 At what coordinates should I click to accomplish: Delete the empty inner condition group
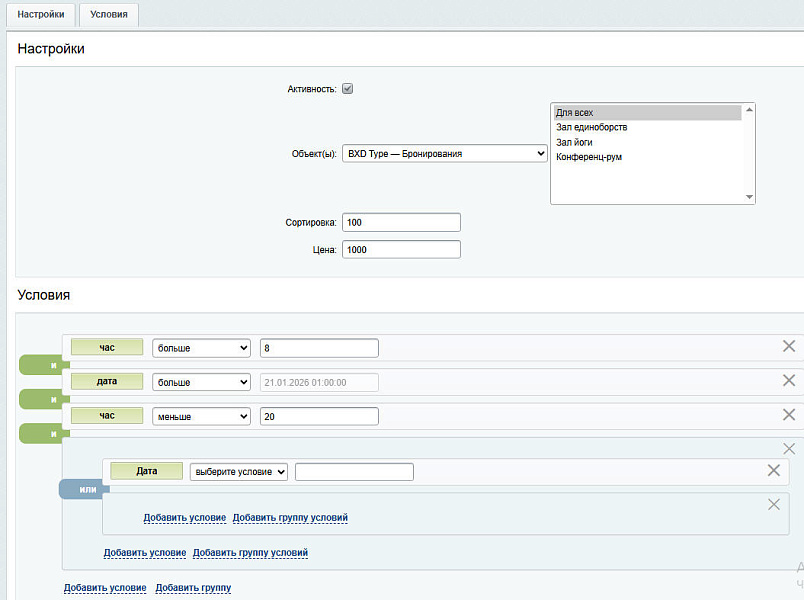point(773,504)
